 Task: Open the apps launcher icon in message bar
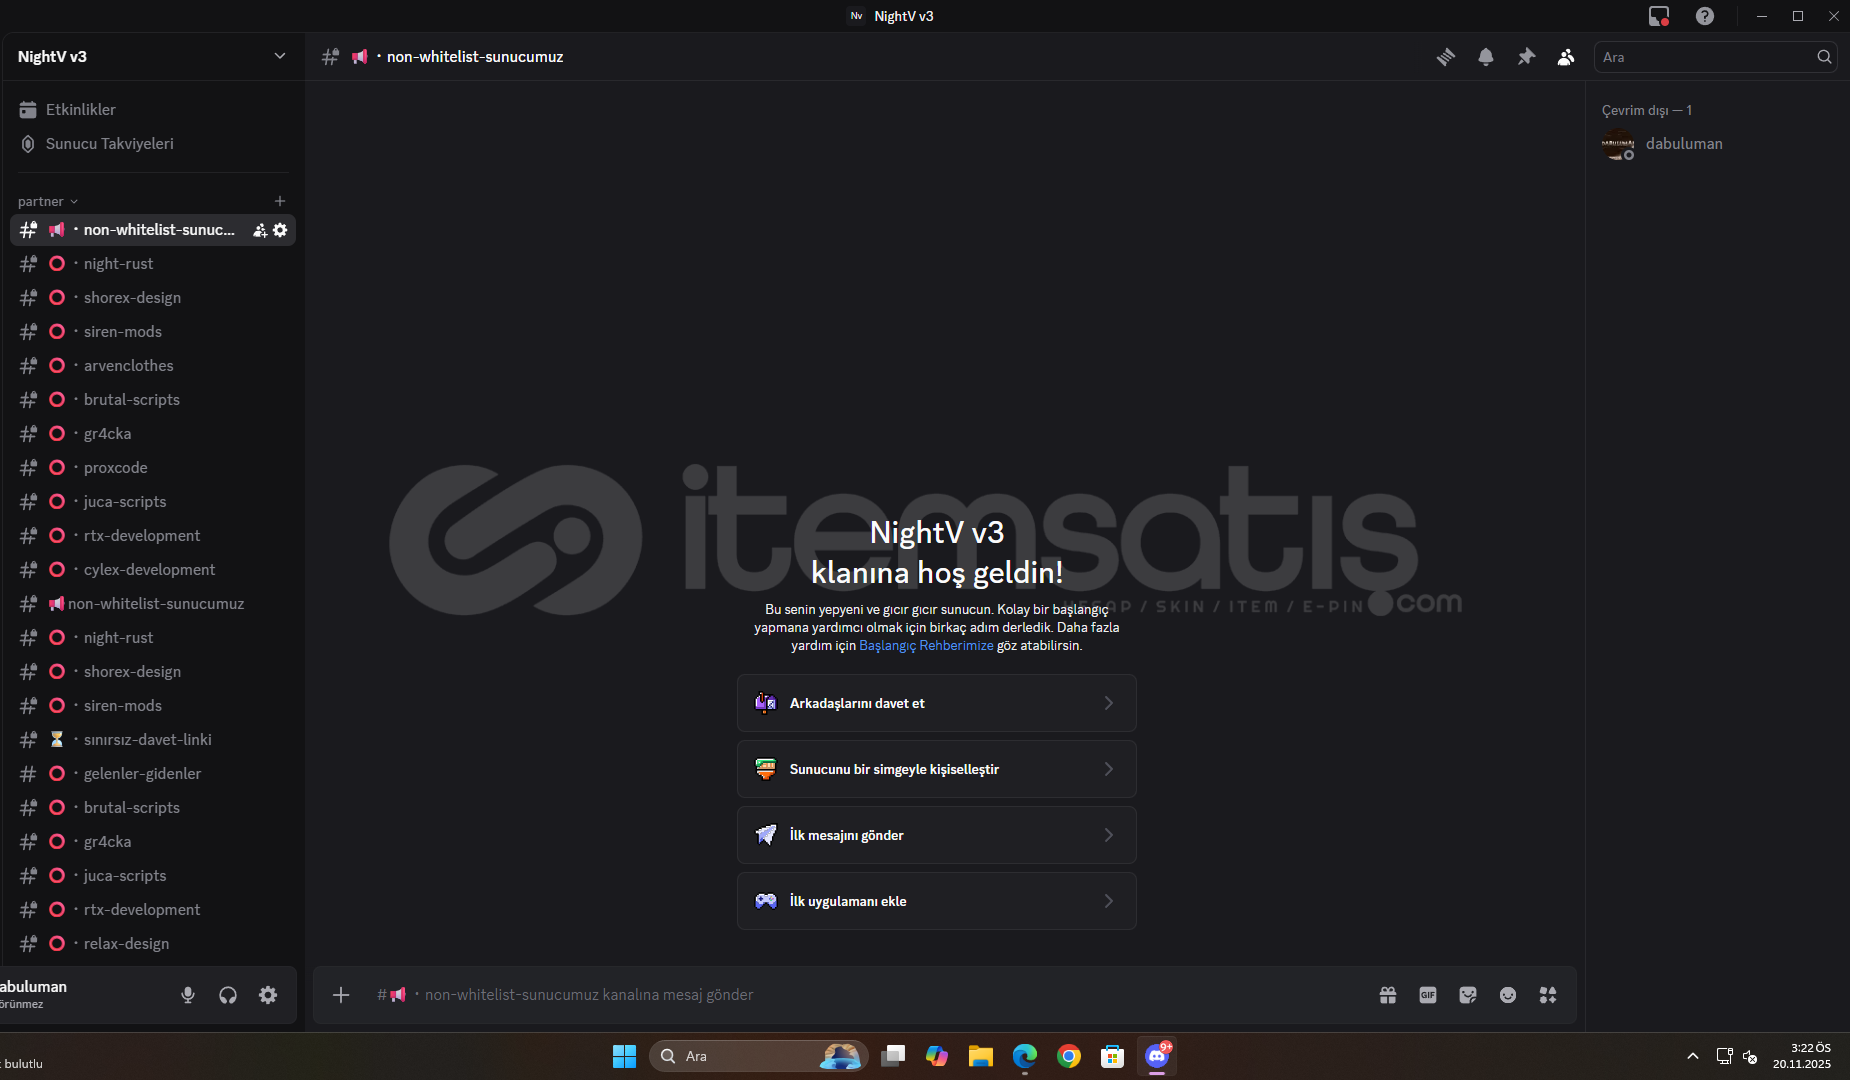click(x=1548, y=995)
